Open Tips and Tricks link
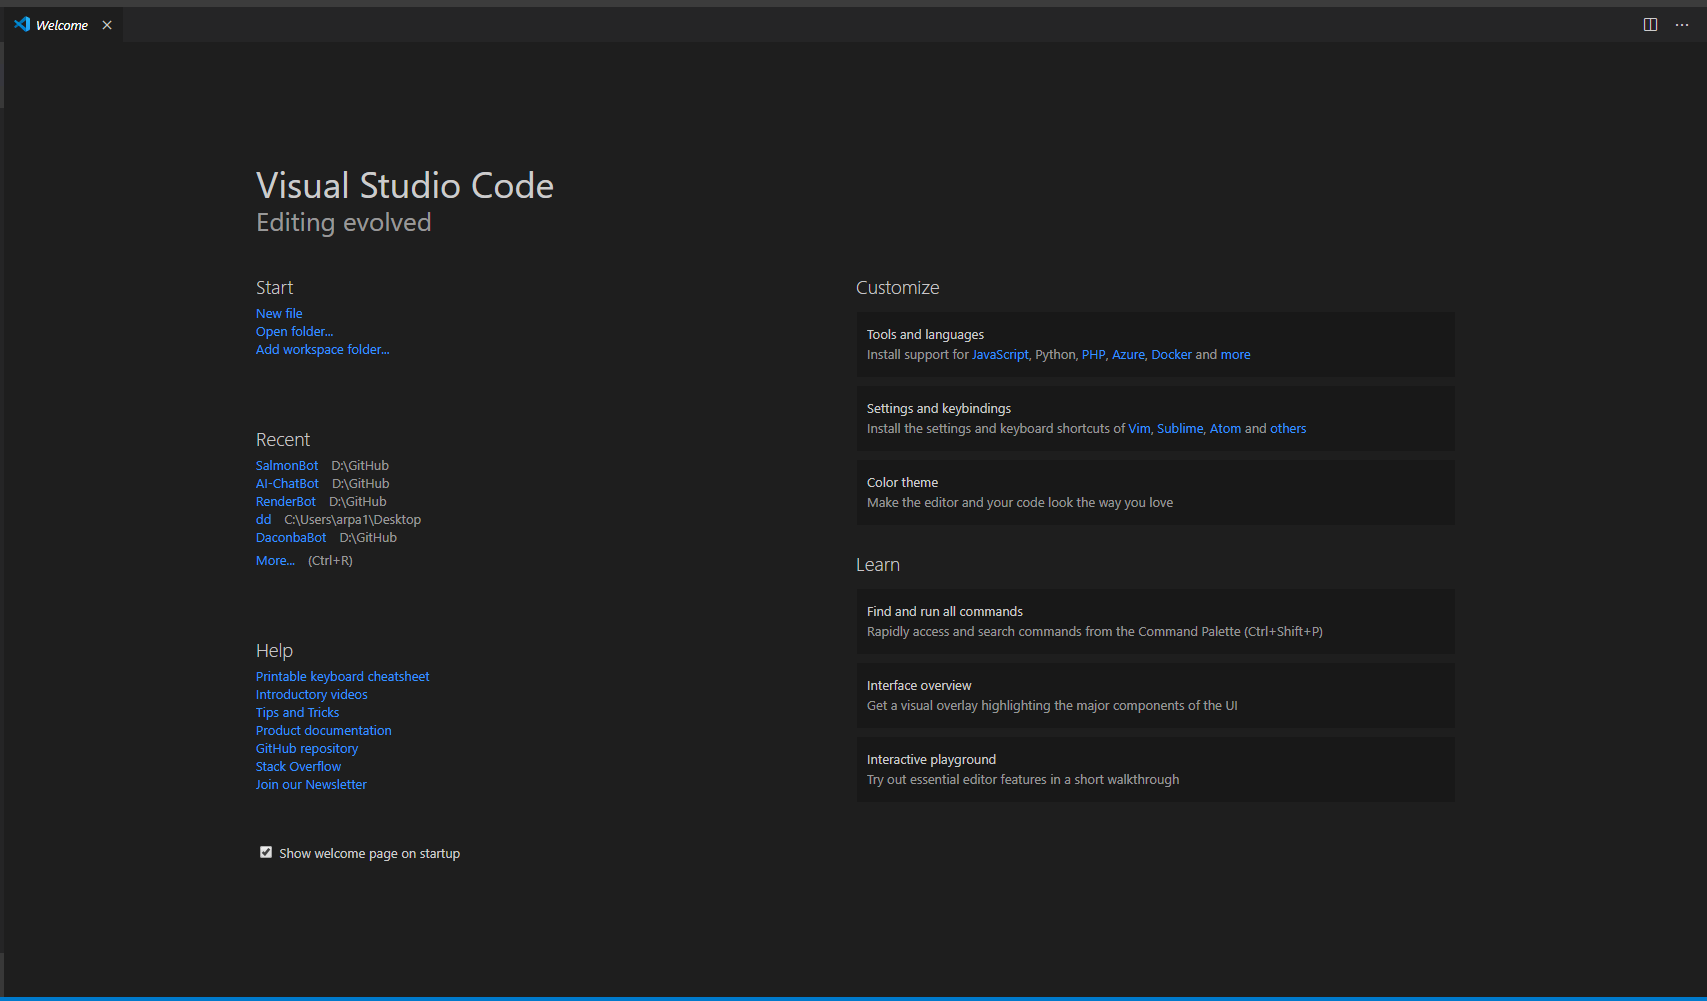Image resolution: width=1707 pixels, height=1001 pixels. 297,712
